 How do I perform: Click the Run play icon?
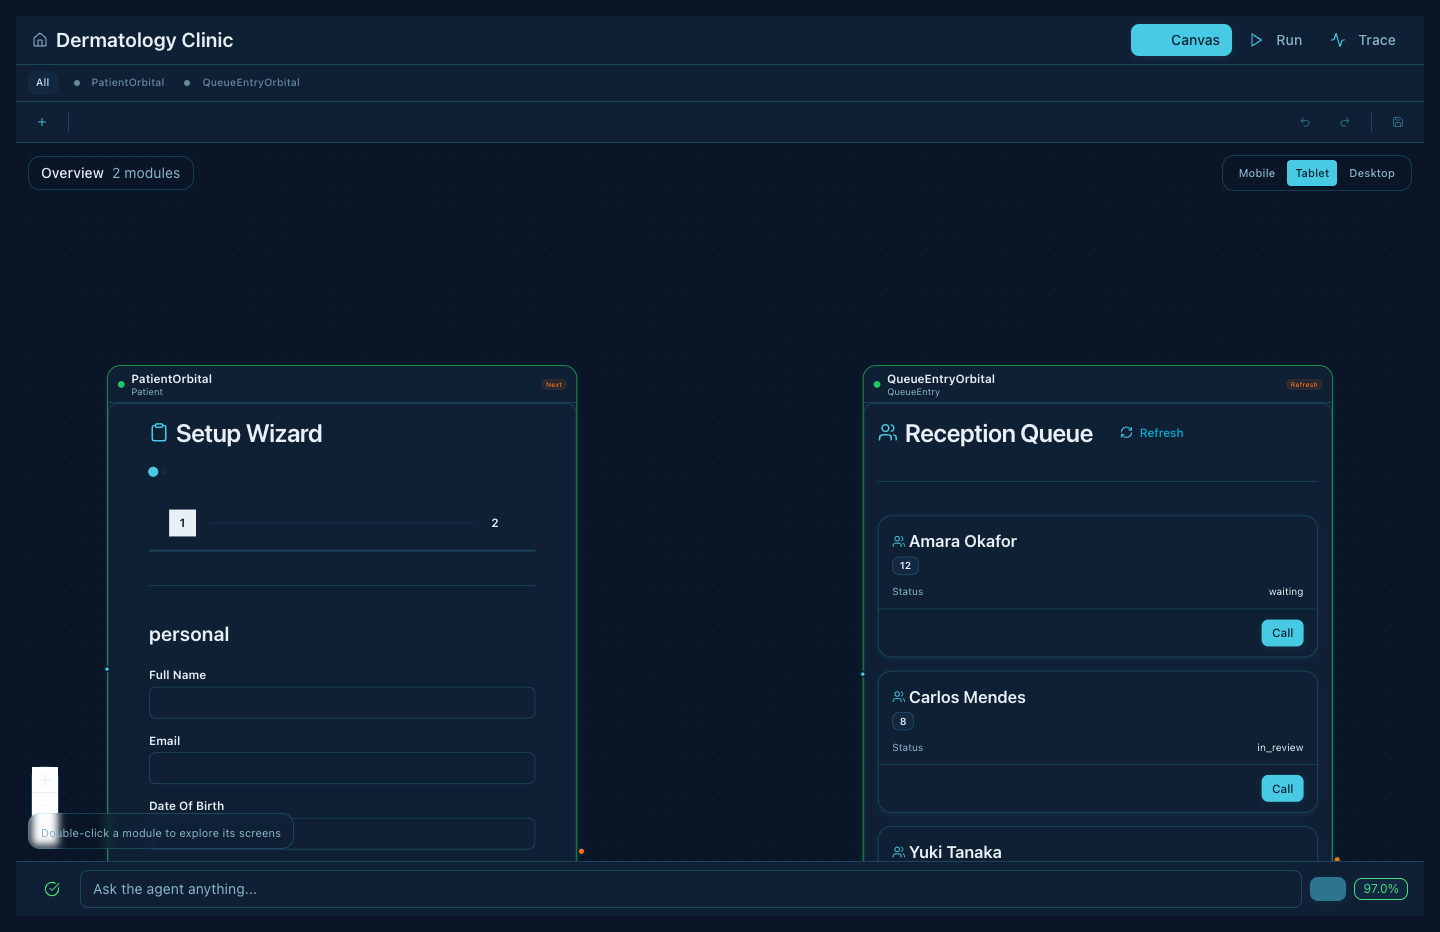pos(1256,40)
